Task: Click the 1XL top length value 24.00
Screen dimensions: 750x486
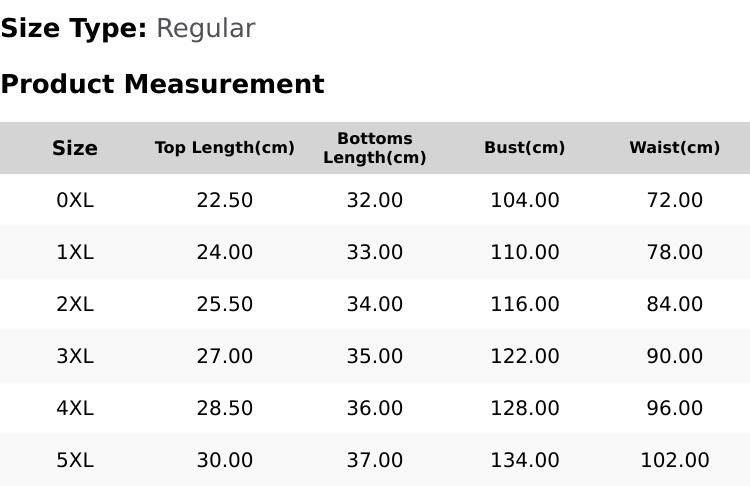Action: tap(225, 252)
